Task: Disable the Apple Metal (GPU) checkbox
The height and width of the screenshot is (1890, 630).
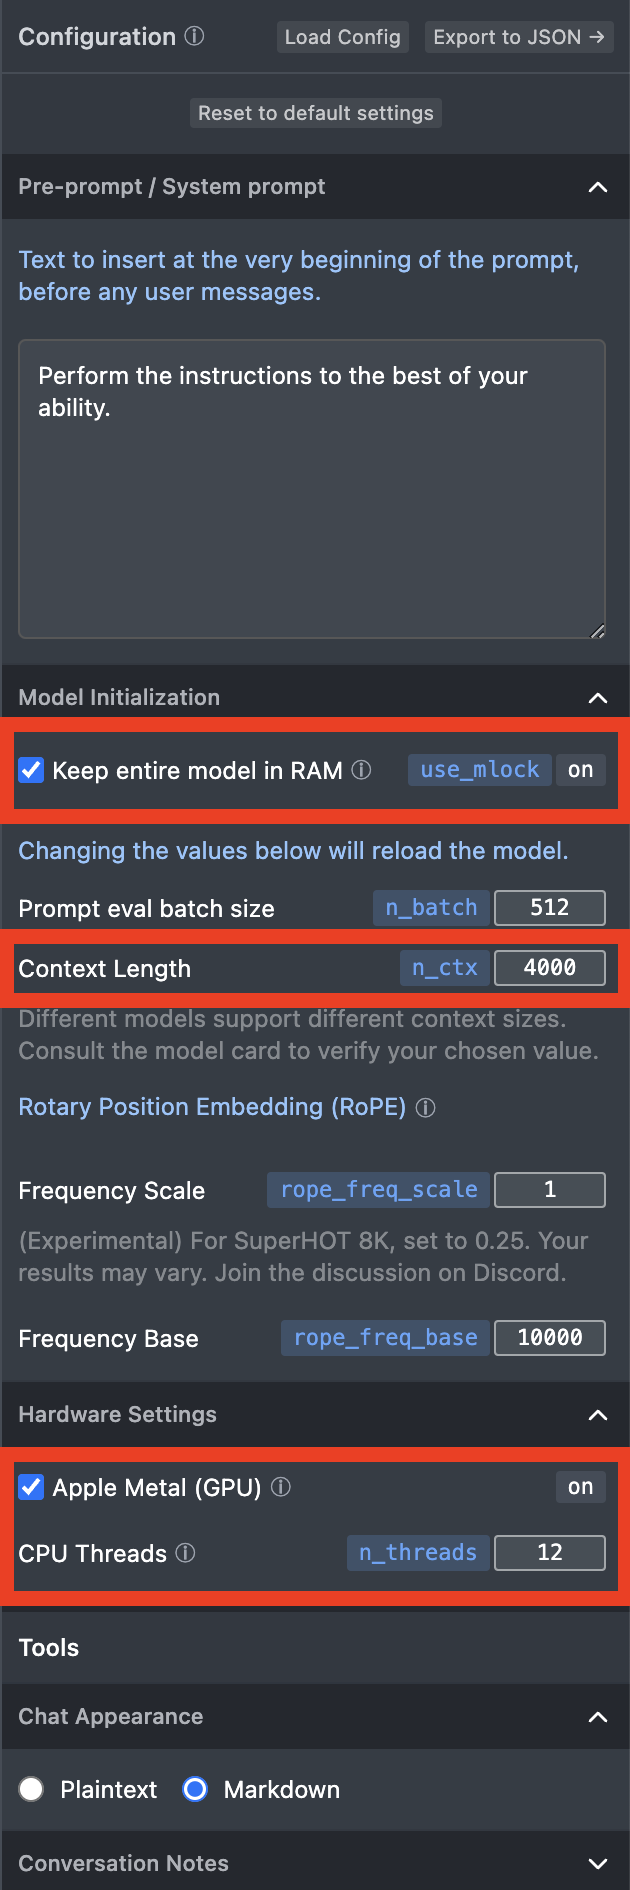Action: point(32,1487)
